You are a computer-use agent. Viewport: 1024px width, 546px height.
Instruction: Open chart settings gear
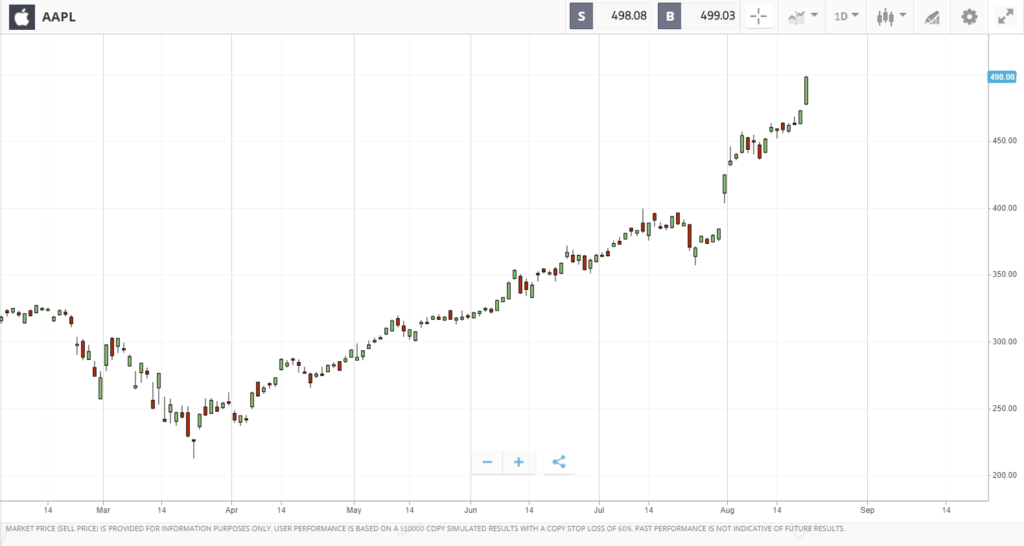click(969, 16)
